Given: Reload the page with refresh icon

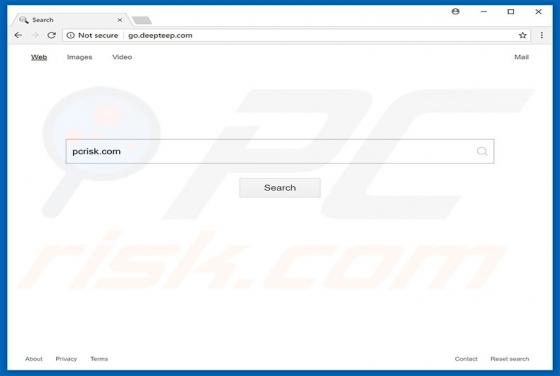Looking at the screenshot, I should pyautogui.click(x=51, y=35).
